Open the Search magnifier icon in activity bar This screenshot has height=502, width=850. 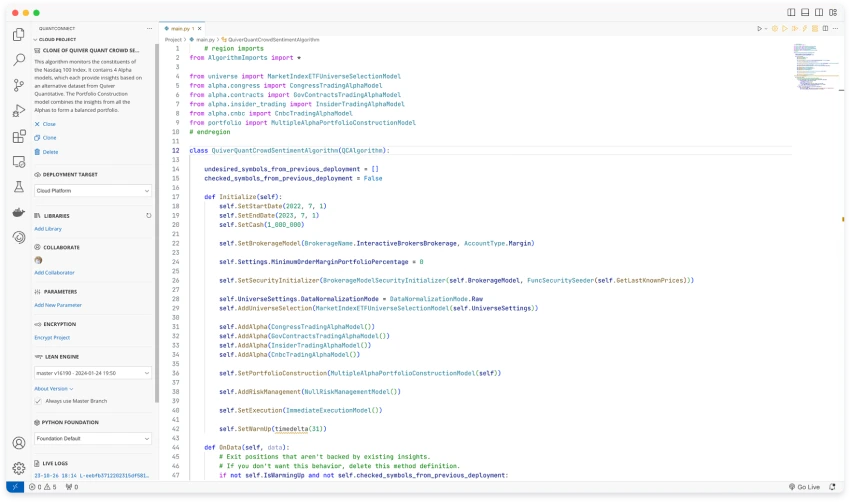18,60
